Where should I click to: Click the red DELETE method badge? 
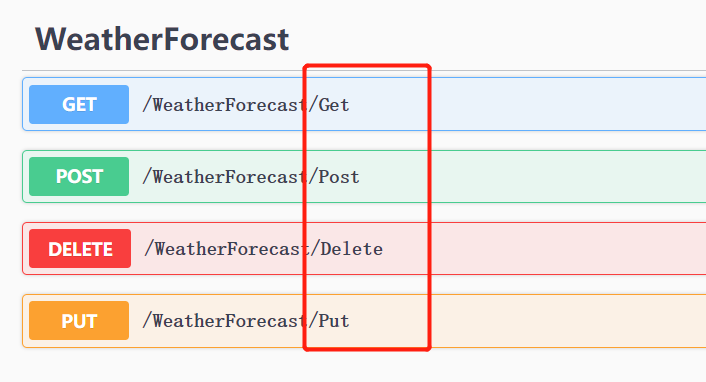(80, 249)
